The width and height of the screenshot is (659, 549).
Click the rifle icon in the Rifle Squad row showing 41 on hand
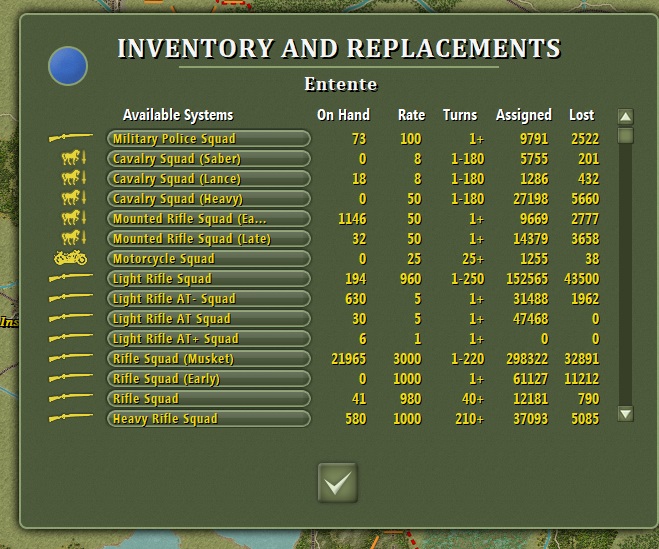(x=71, y=398)
